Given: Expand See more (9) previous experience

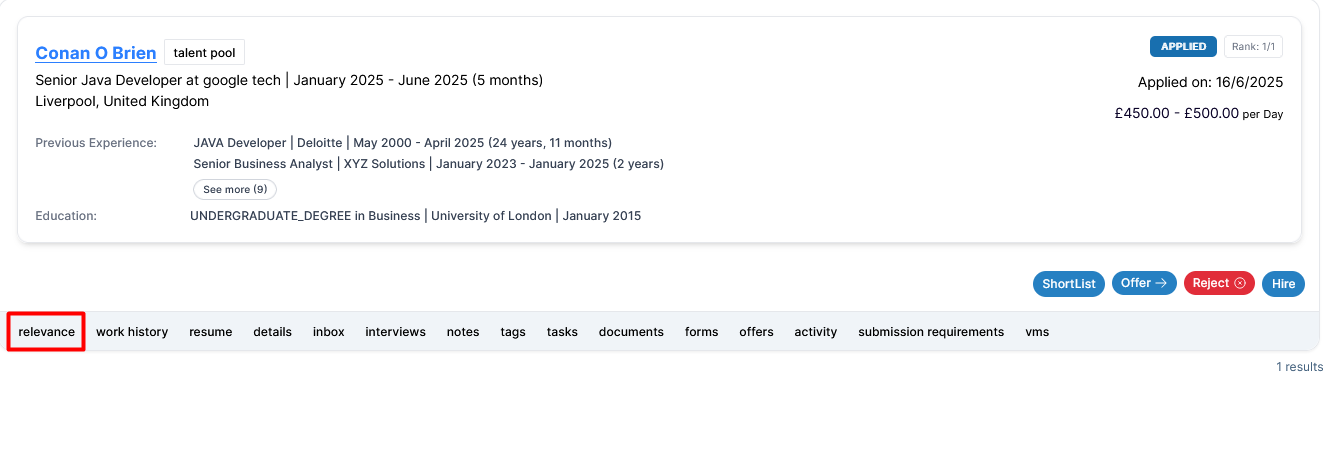Looking at the screenshot, I should click(235, 189).
